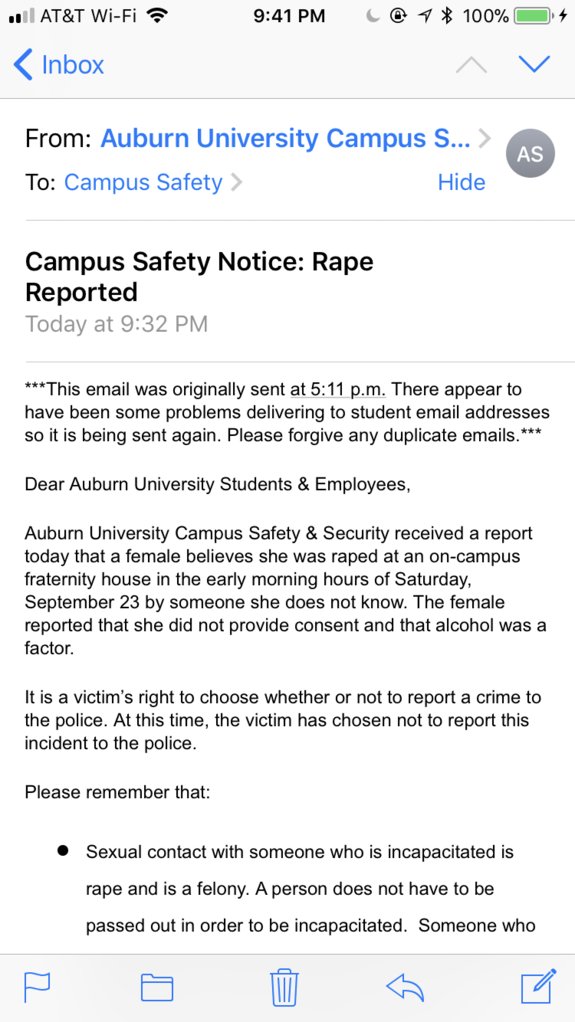Delete email with the trash icon
The width and height of the screenshot is (575, 1022).
coord(284,987)
